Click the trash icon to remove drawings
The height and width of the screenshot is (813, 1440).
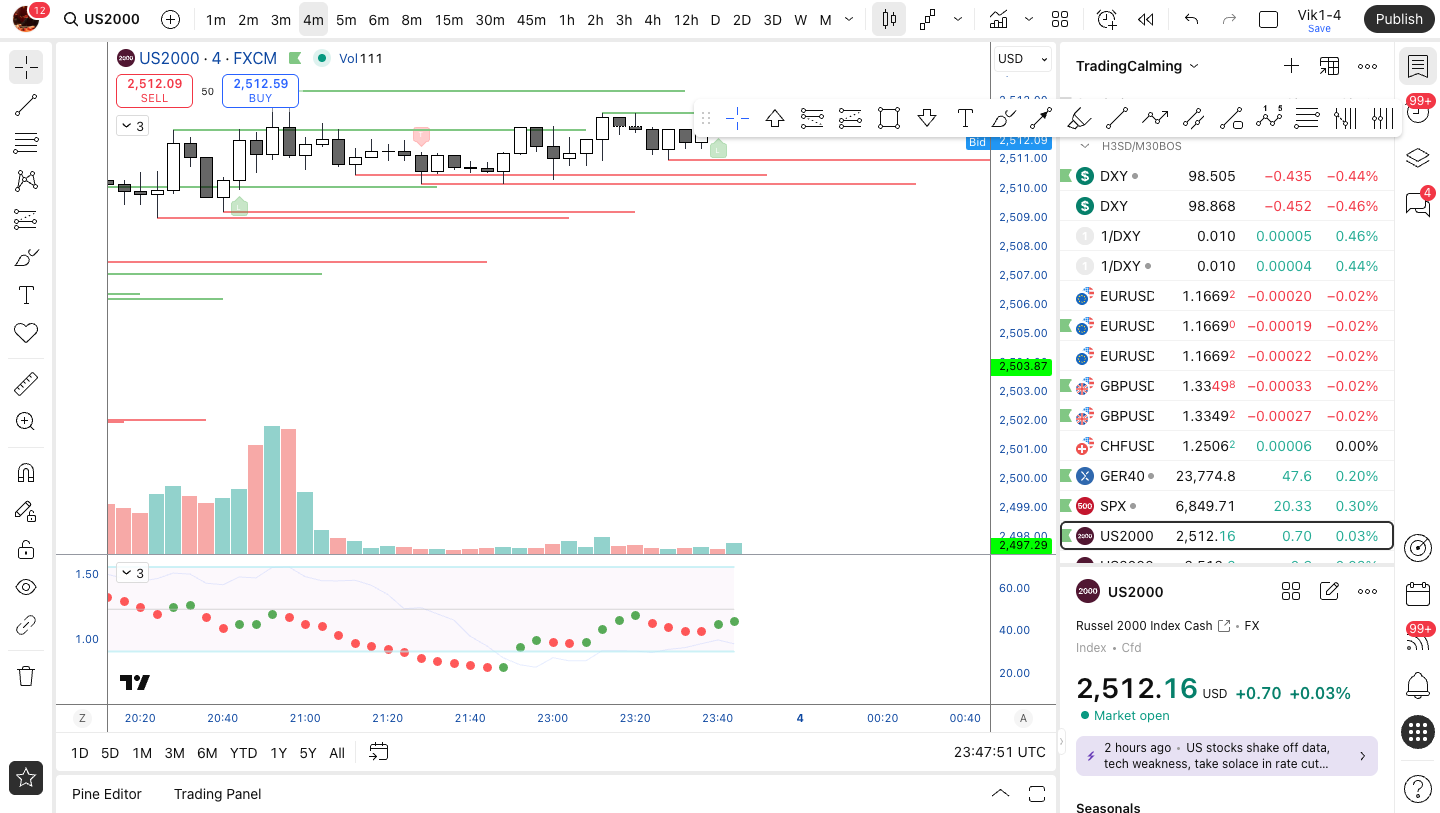pyautogui.click(x=26, y=676)
